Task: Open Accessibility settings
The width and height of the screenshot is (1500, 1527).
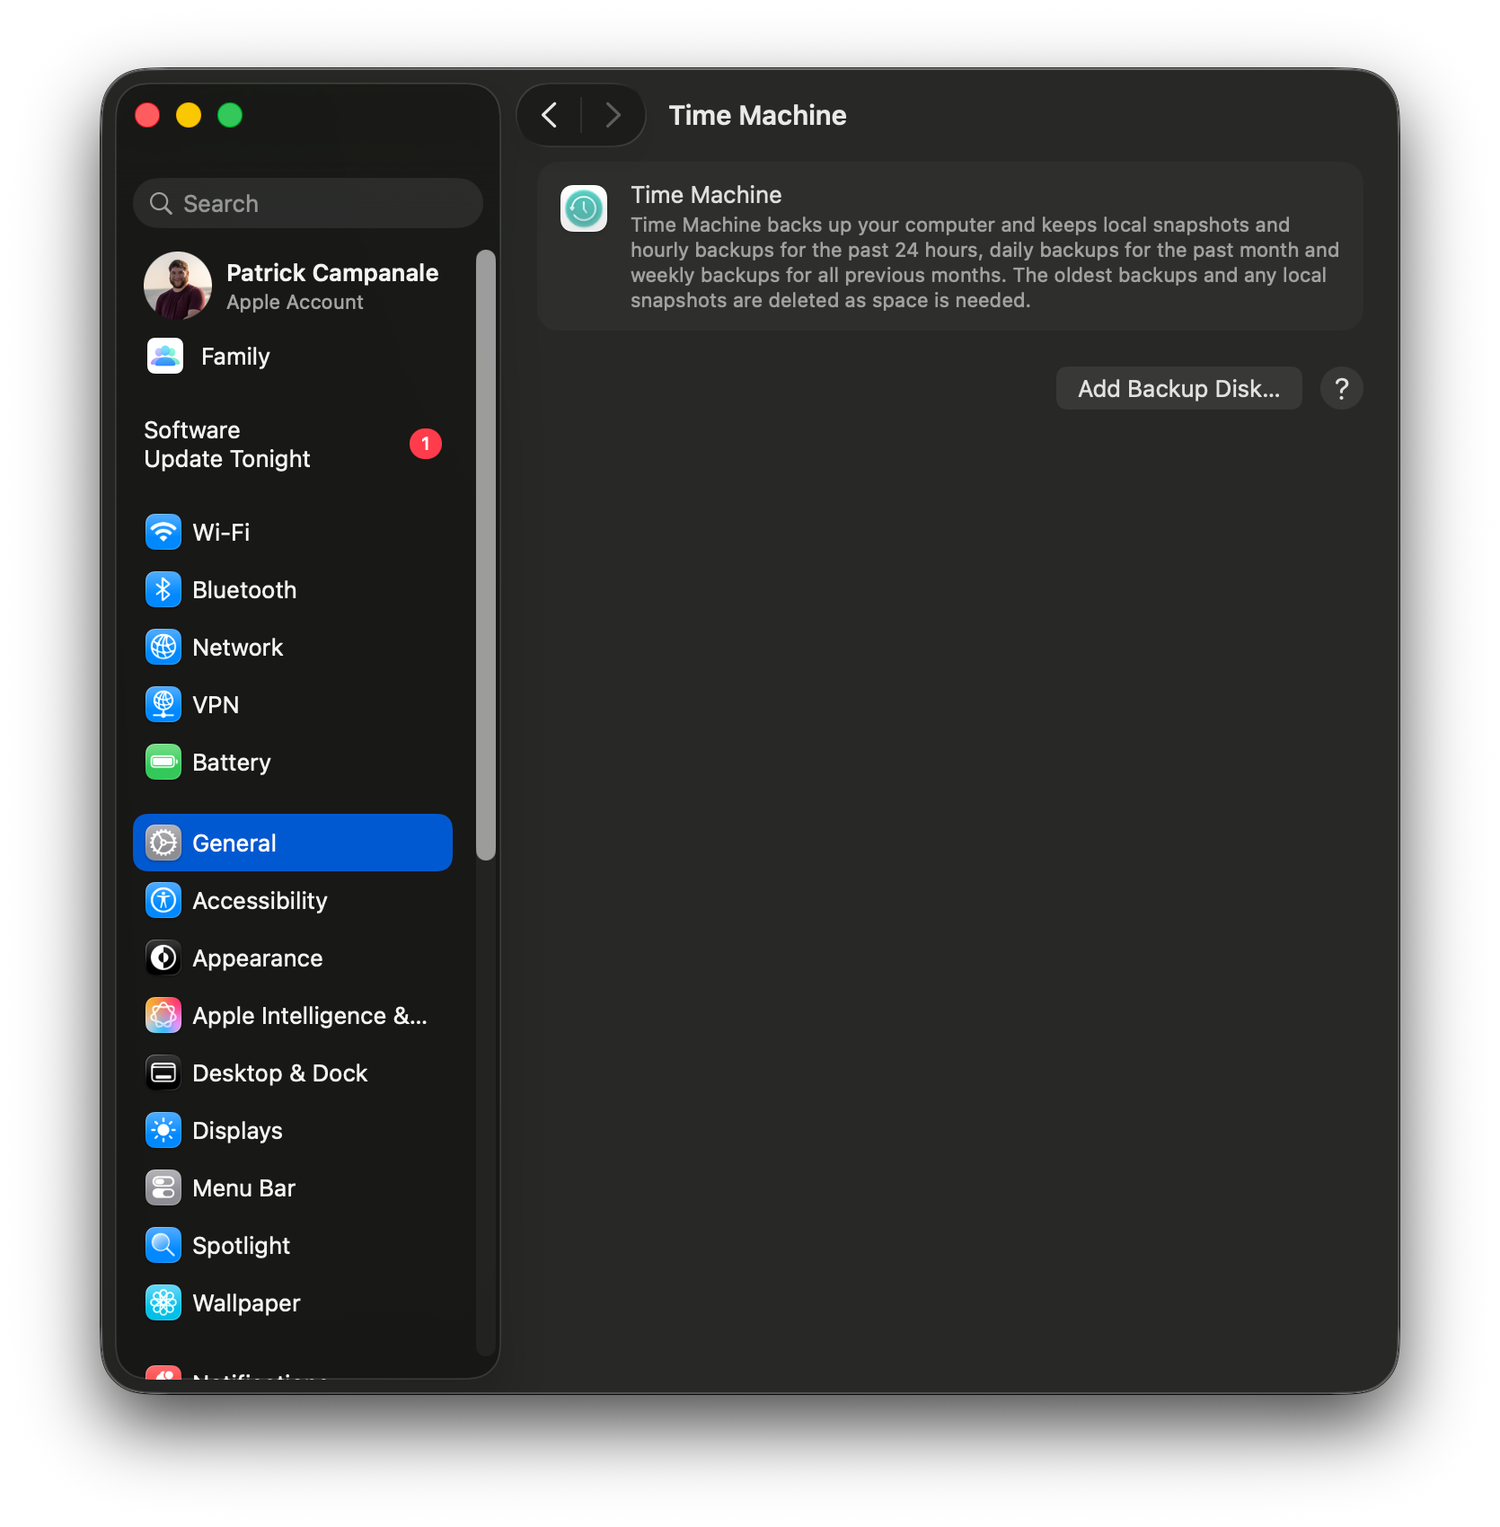Action: (x=259, y=900)
